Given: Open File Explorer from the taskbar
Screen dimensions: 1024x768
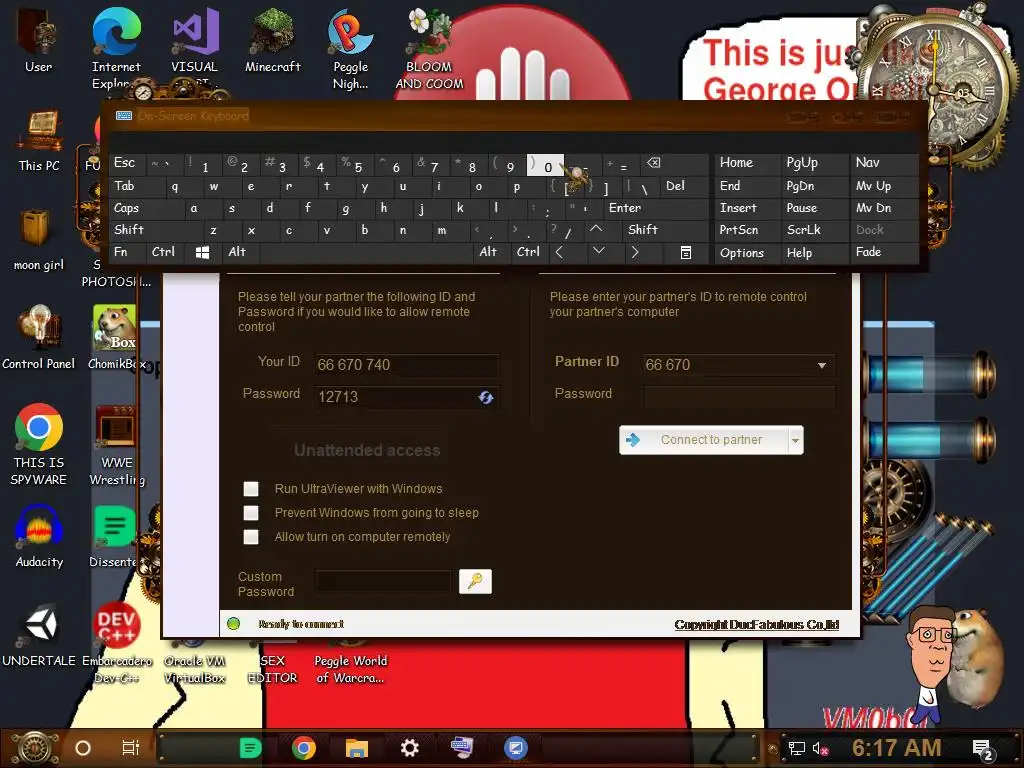Looking at the screenshot, I should pos(357,748).
